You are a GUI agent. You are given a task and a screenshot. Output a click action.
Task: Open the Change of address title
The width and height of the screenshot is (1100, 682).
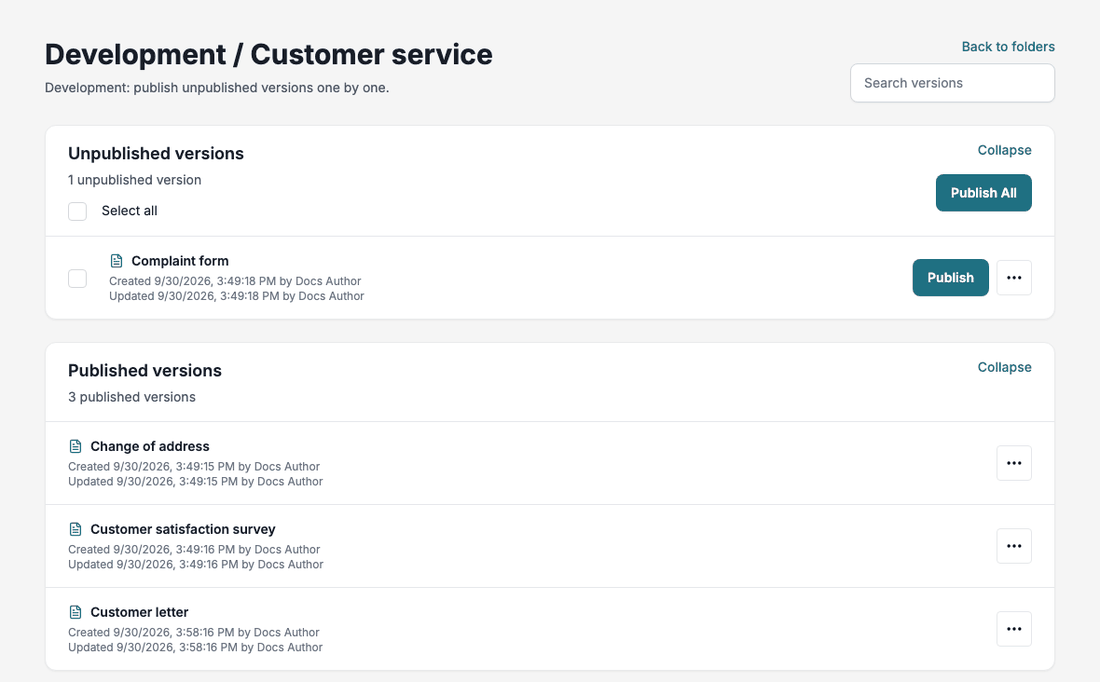click(x=149, y=446)
